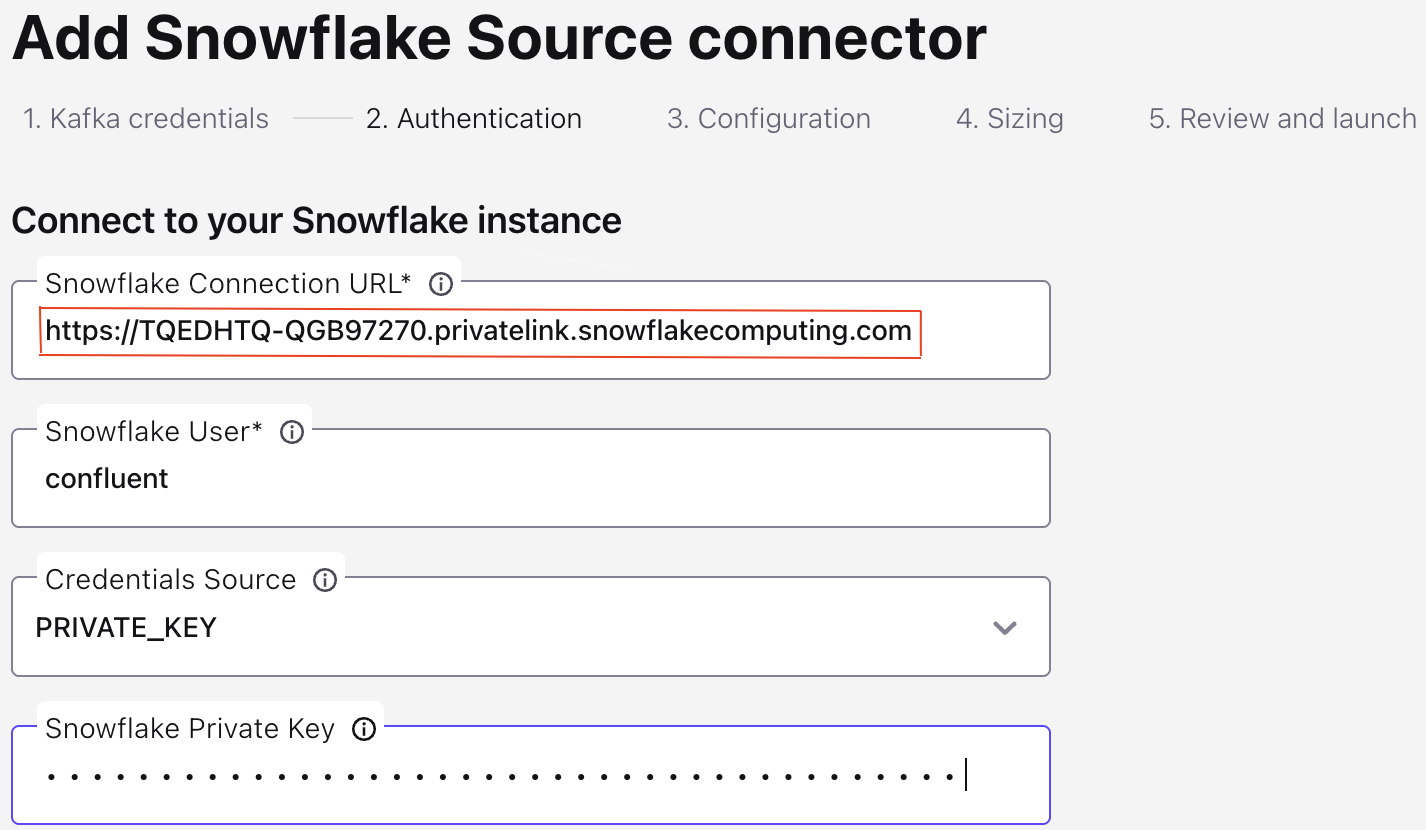Click the dropdown arrow in Credentials Source field
This screenshot has height=830, width=1426.
[1004, 628]
